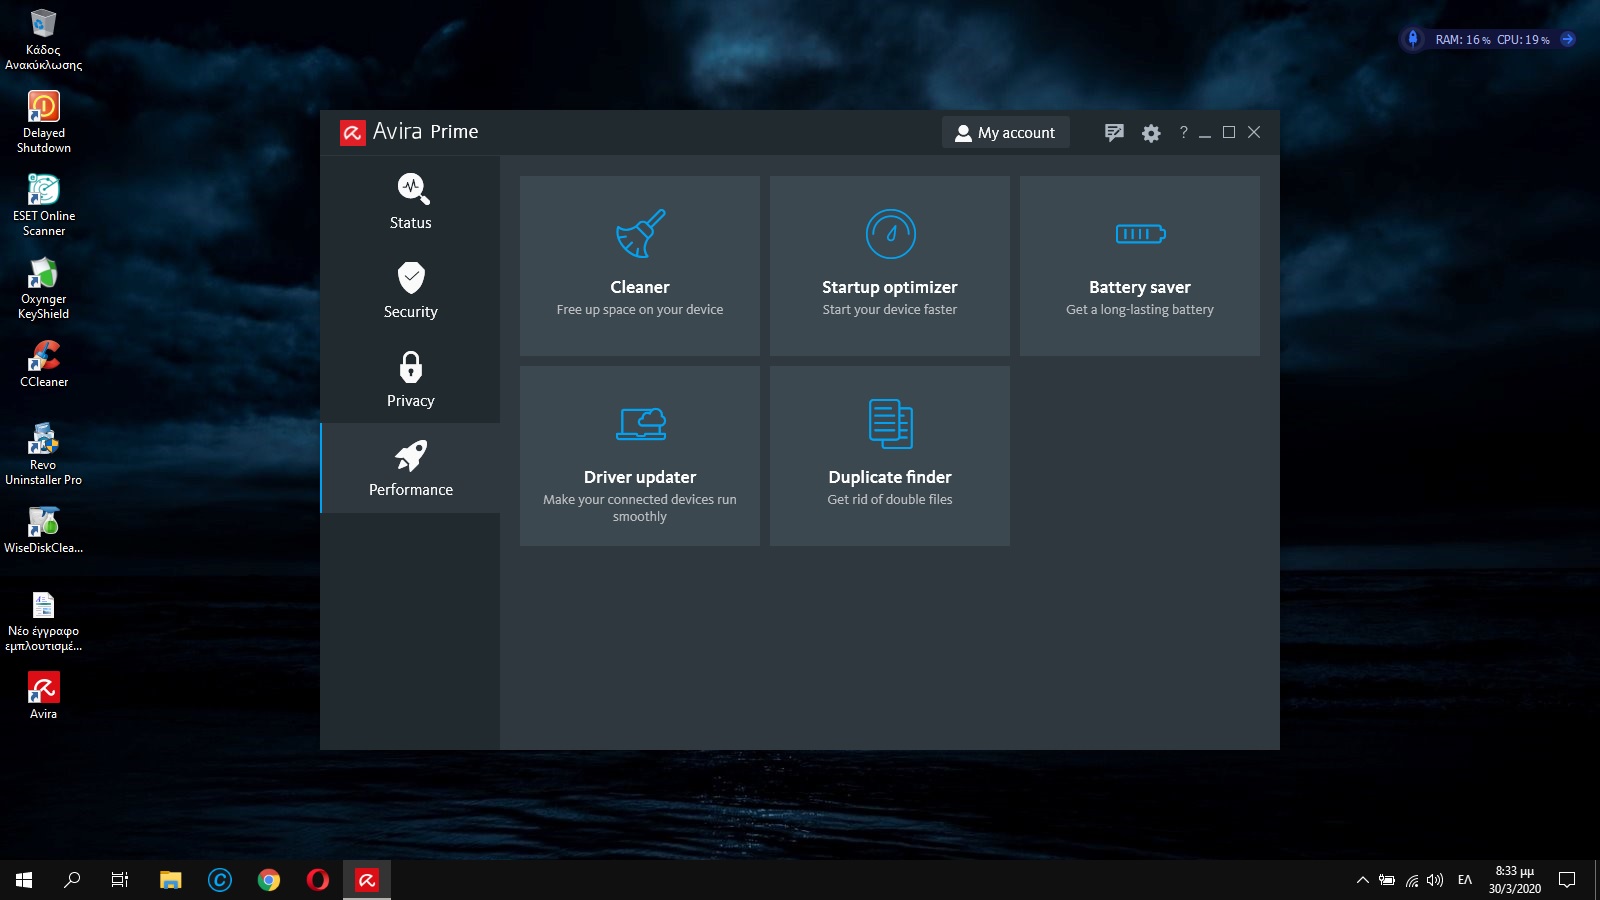The image size is (1600, 900).
Task: Select the ESET Online Scanner desktop icon
Action: 43,206
